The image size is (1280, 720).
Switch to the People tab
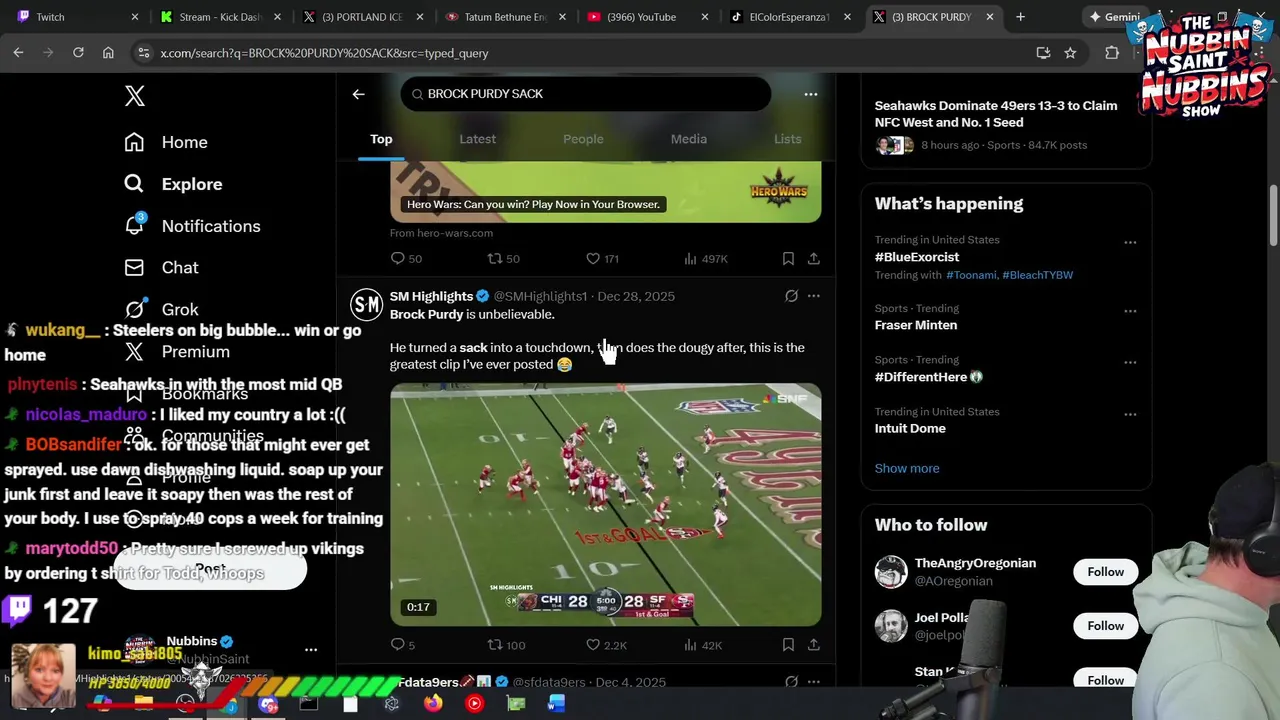(583, 139)
